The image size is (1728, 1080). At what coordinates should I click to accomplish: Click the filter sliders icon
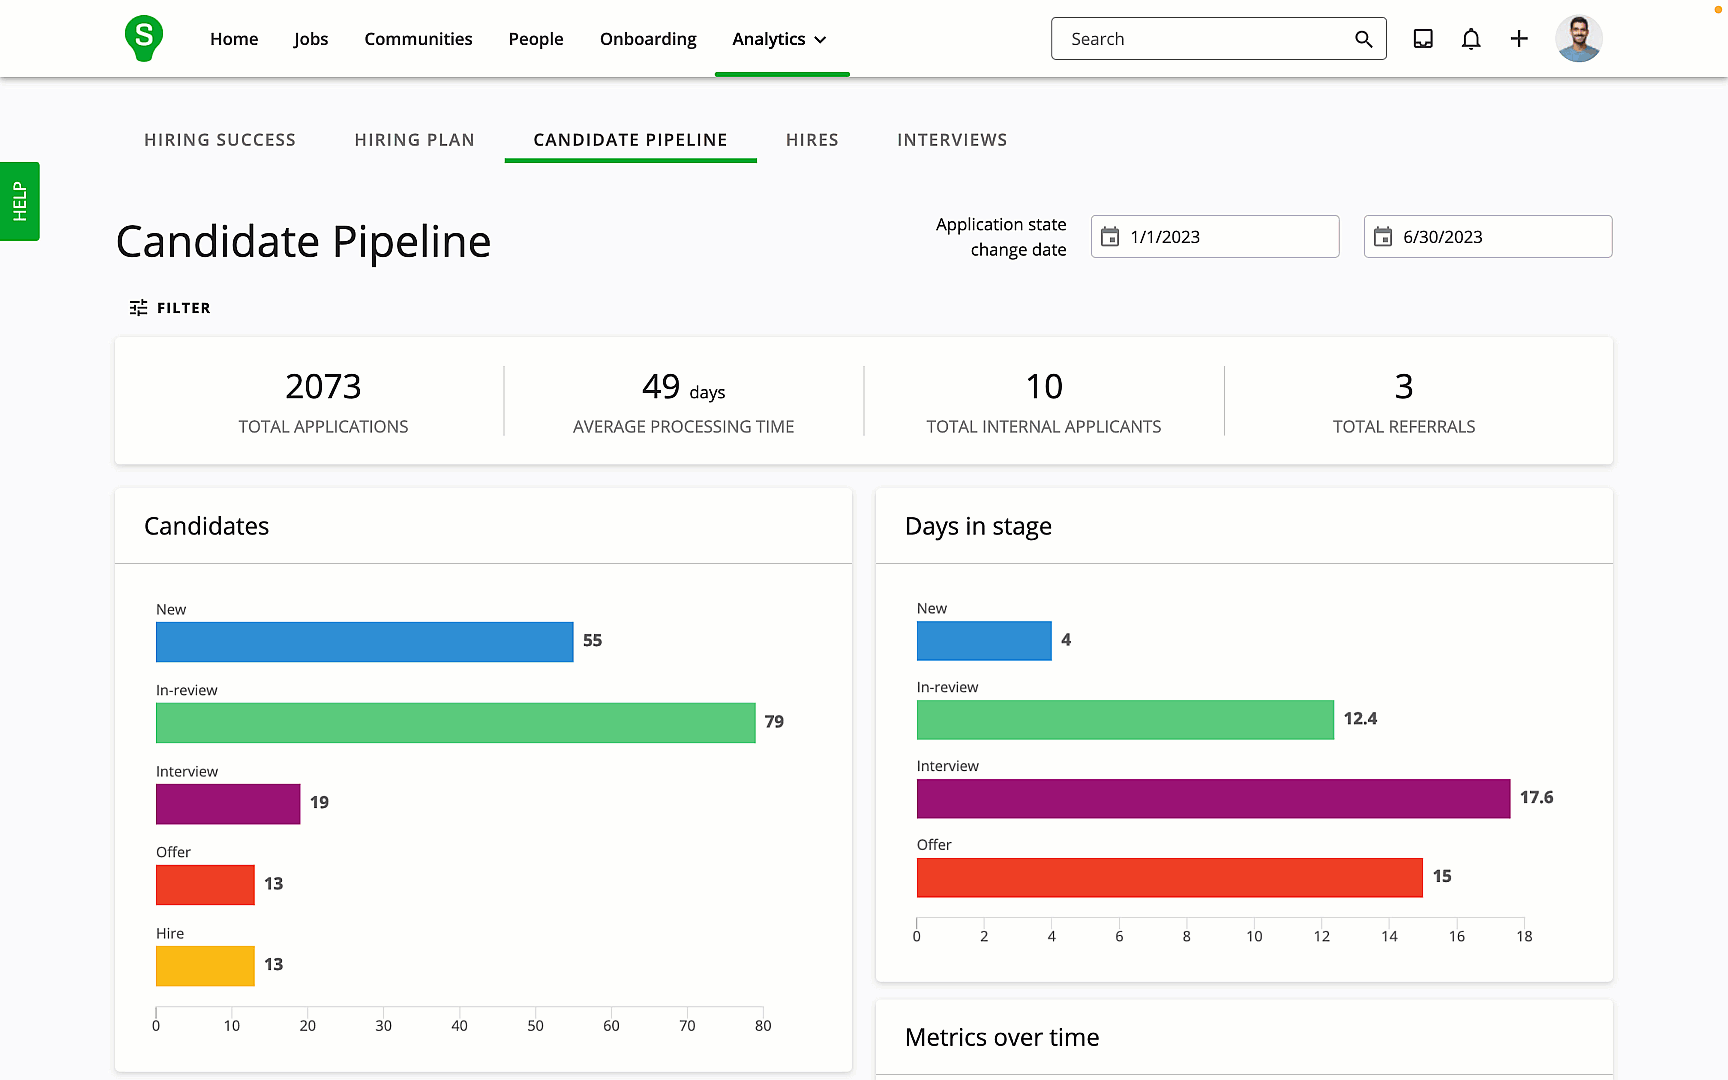(138, 307)
